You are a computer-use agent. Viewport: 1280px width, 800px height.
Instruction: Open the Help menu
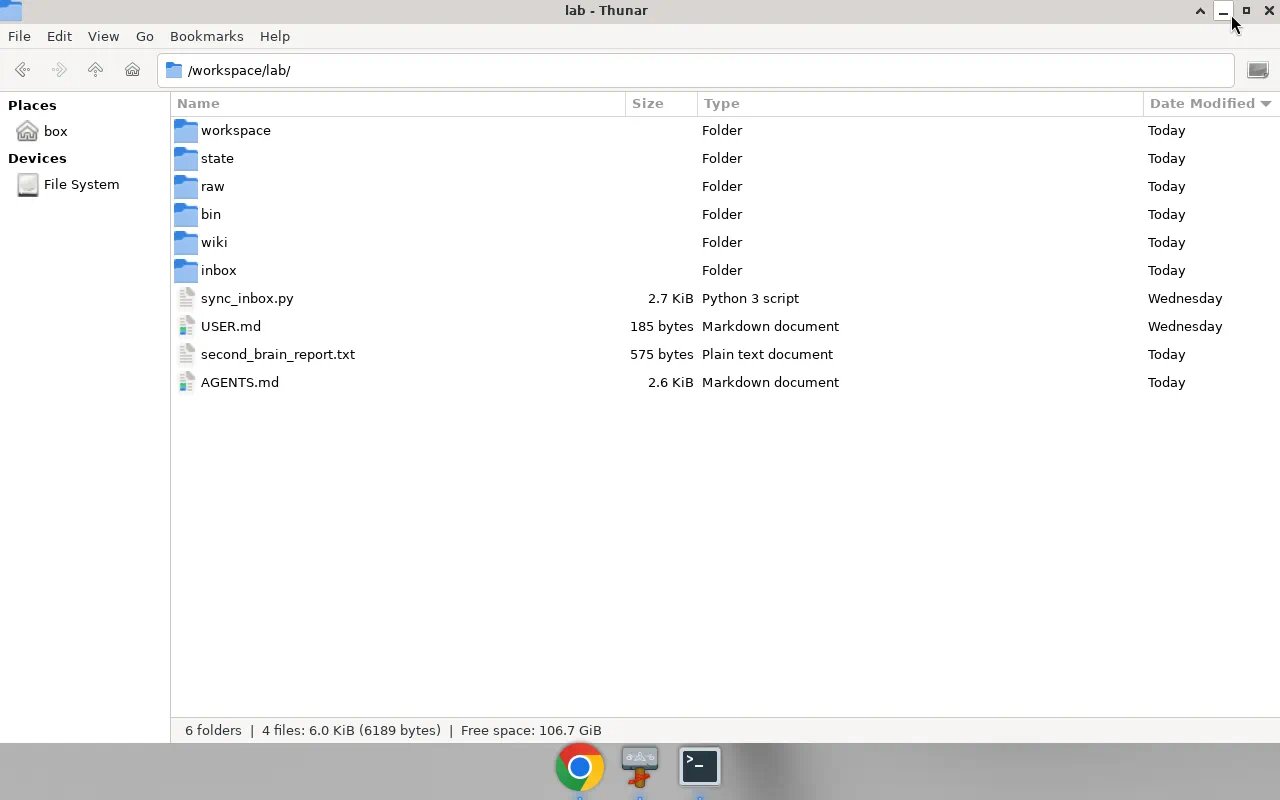point(275,36)
